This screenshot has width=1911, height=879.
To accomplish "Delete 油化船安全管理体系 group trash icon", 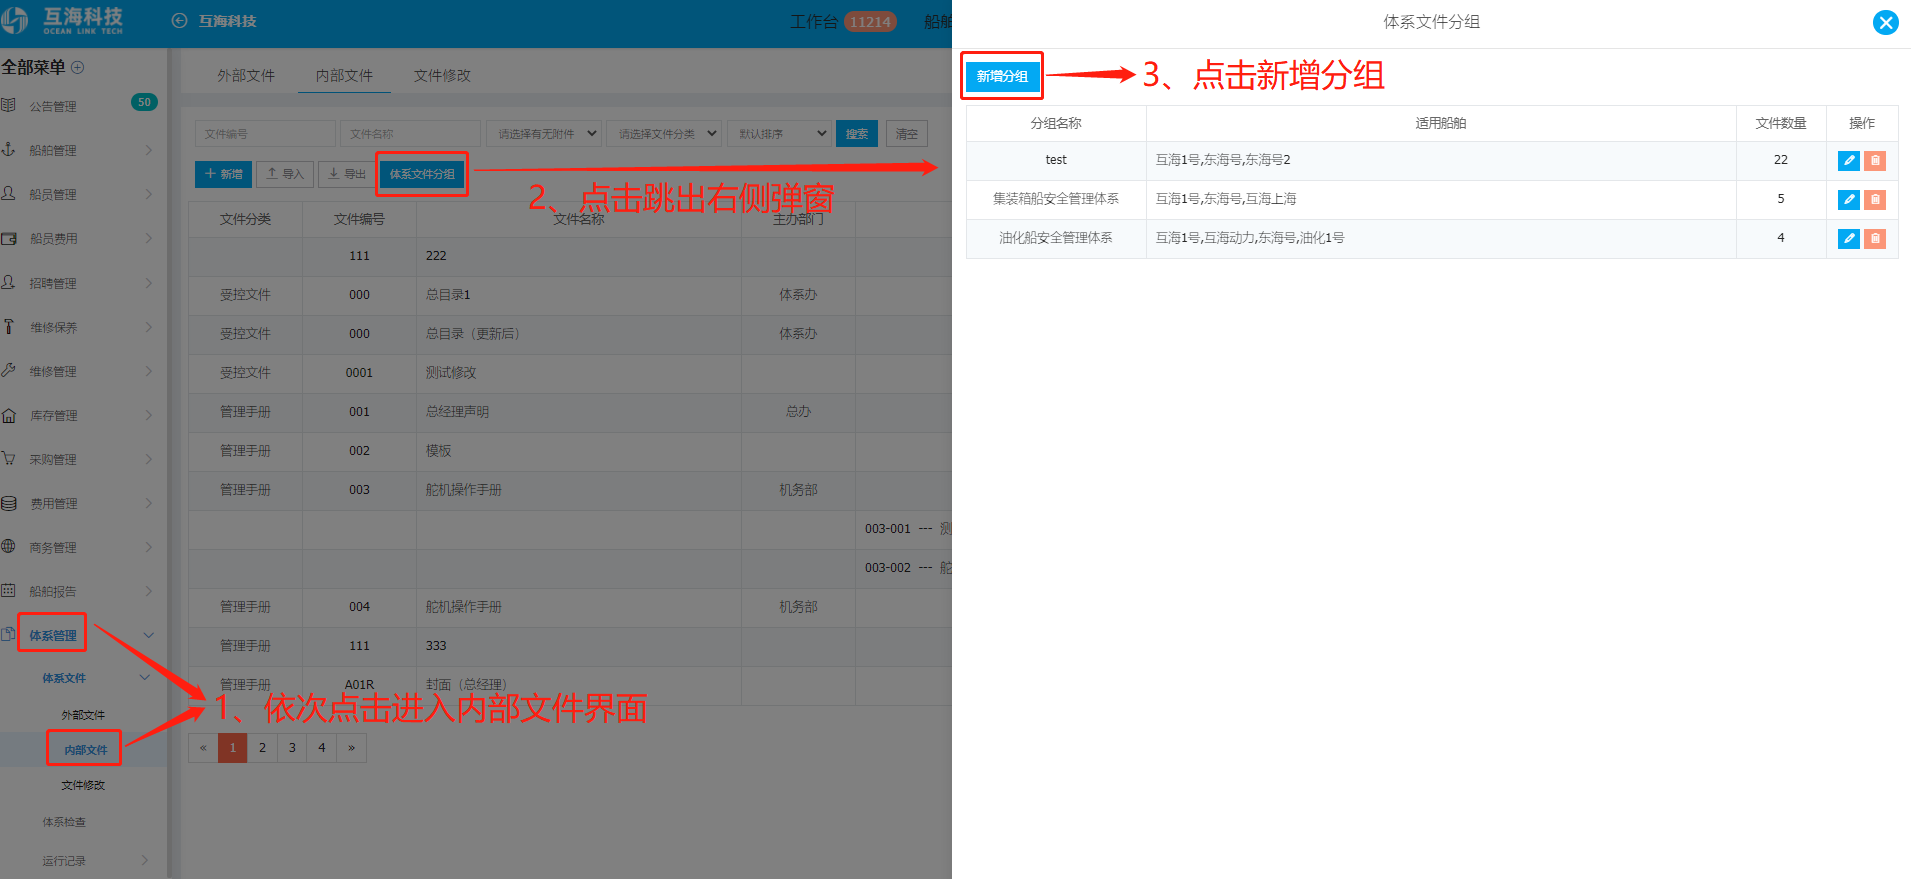I will pos(1875,239).
